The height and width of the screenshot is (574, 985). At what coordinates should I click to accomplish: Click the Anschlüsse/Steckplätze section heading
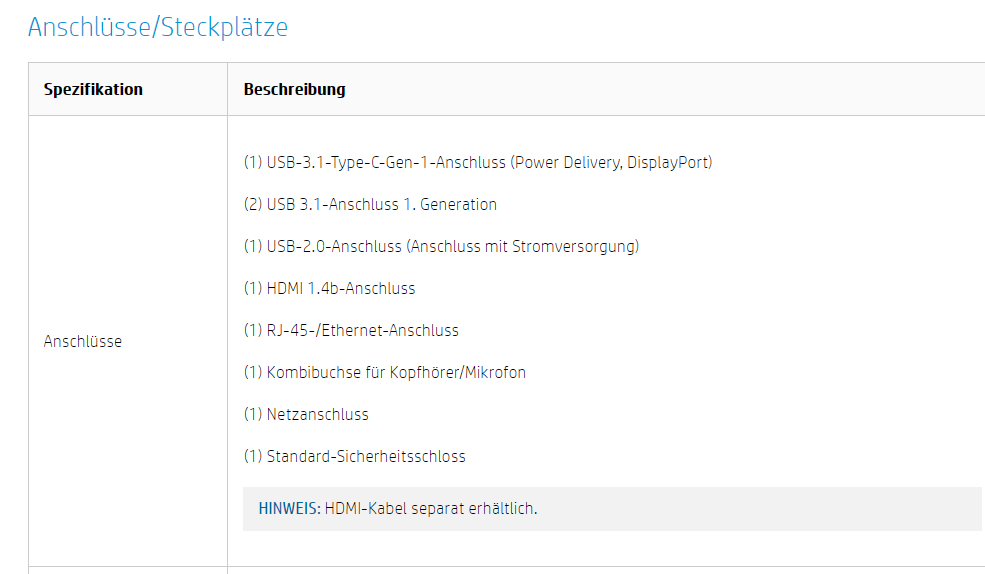pyautogui.click(x=158, y=27)
